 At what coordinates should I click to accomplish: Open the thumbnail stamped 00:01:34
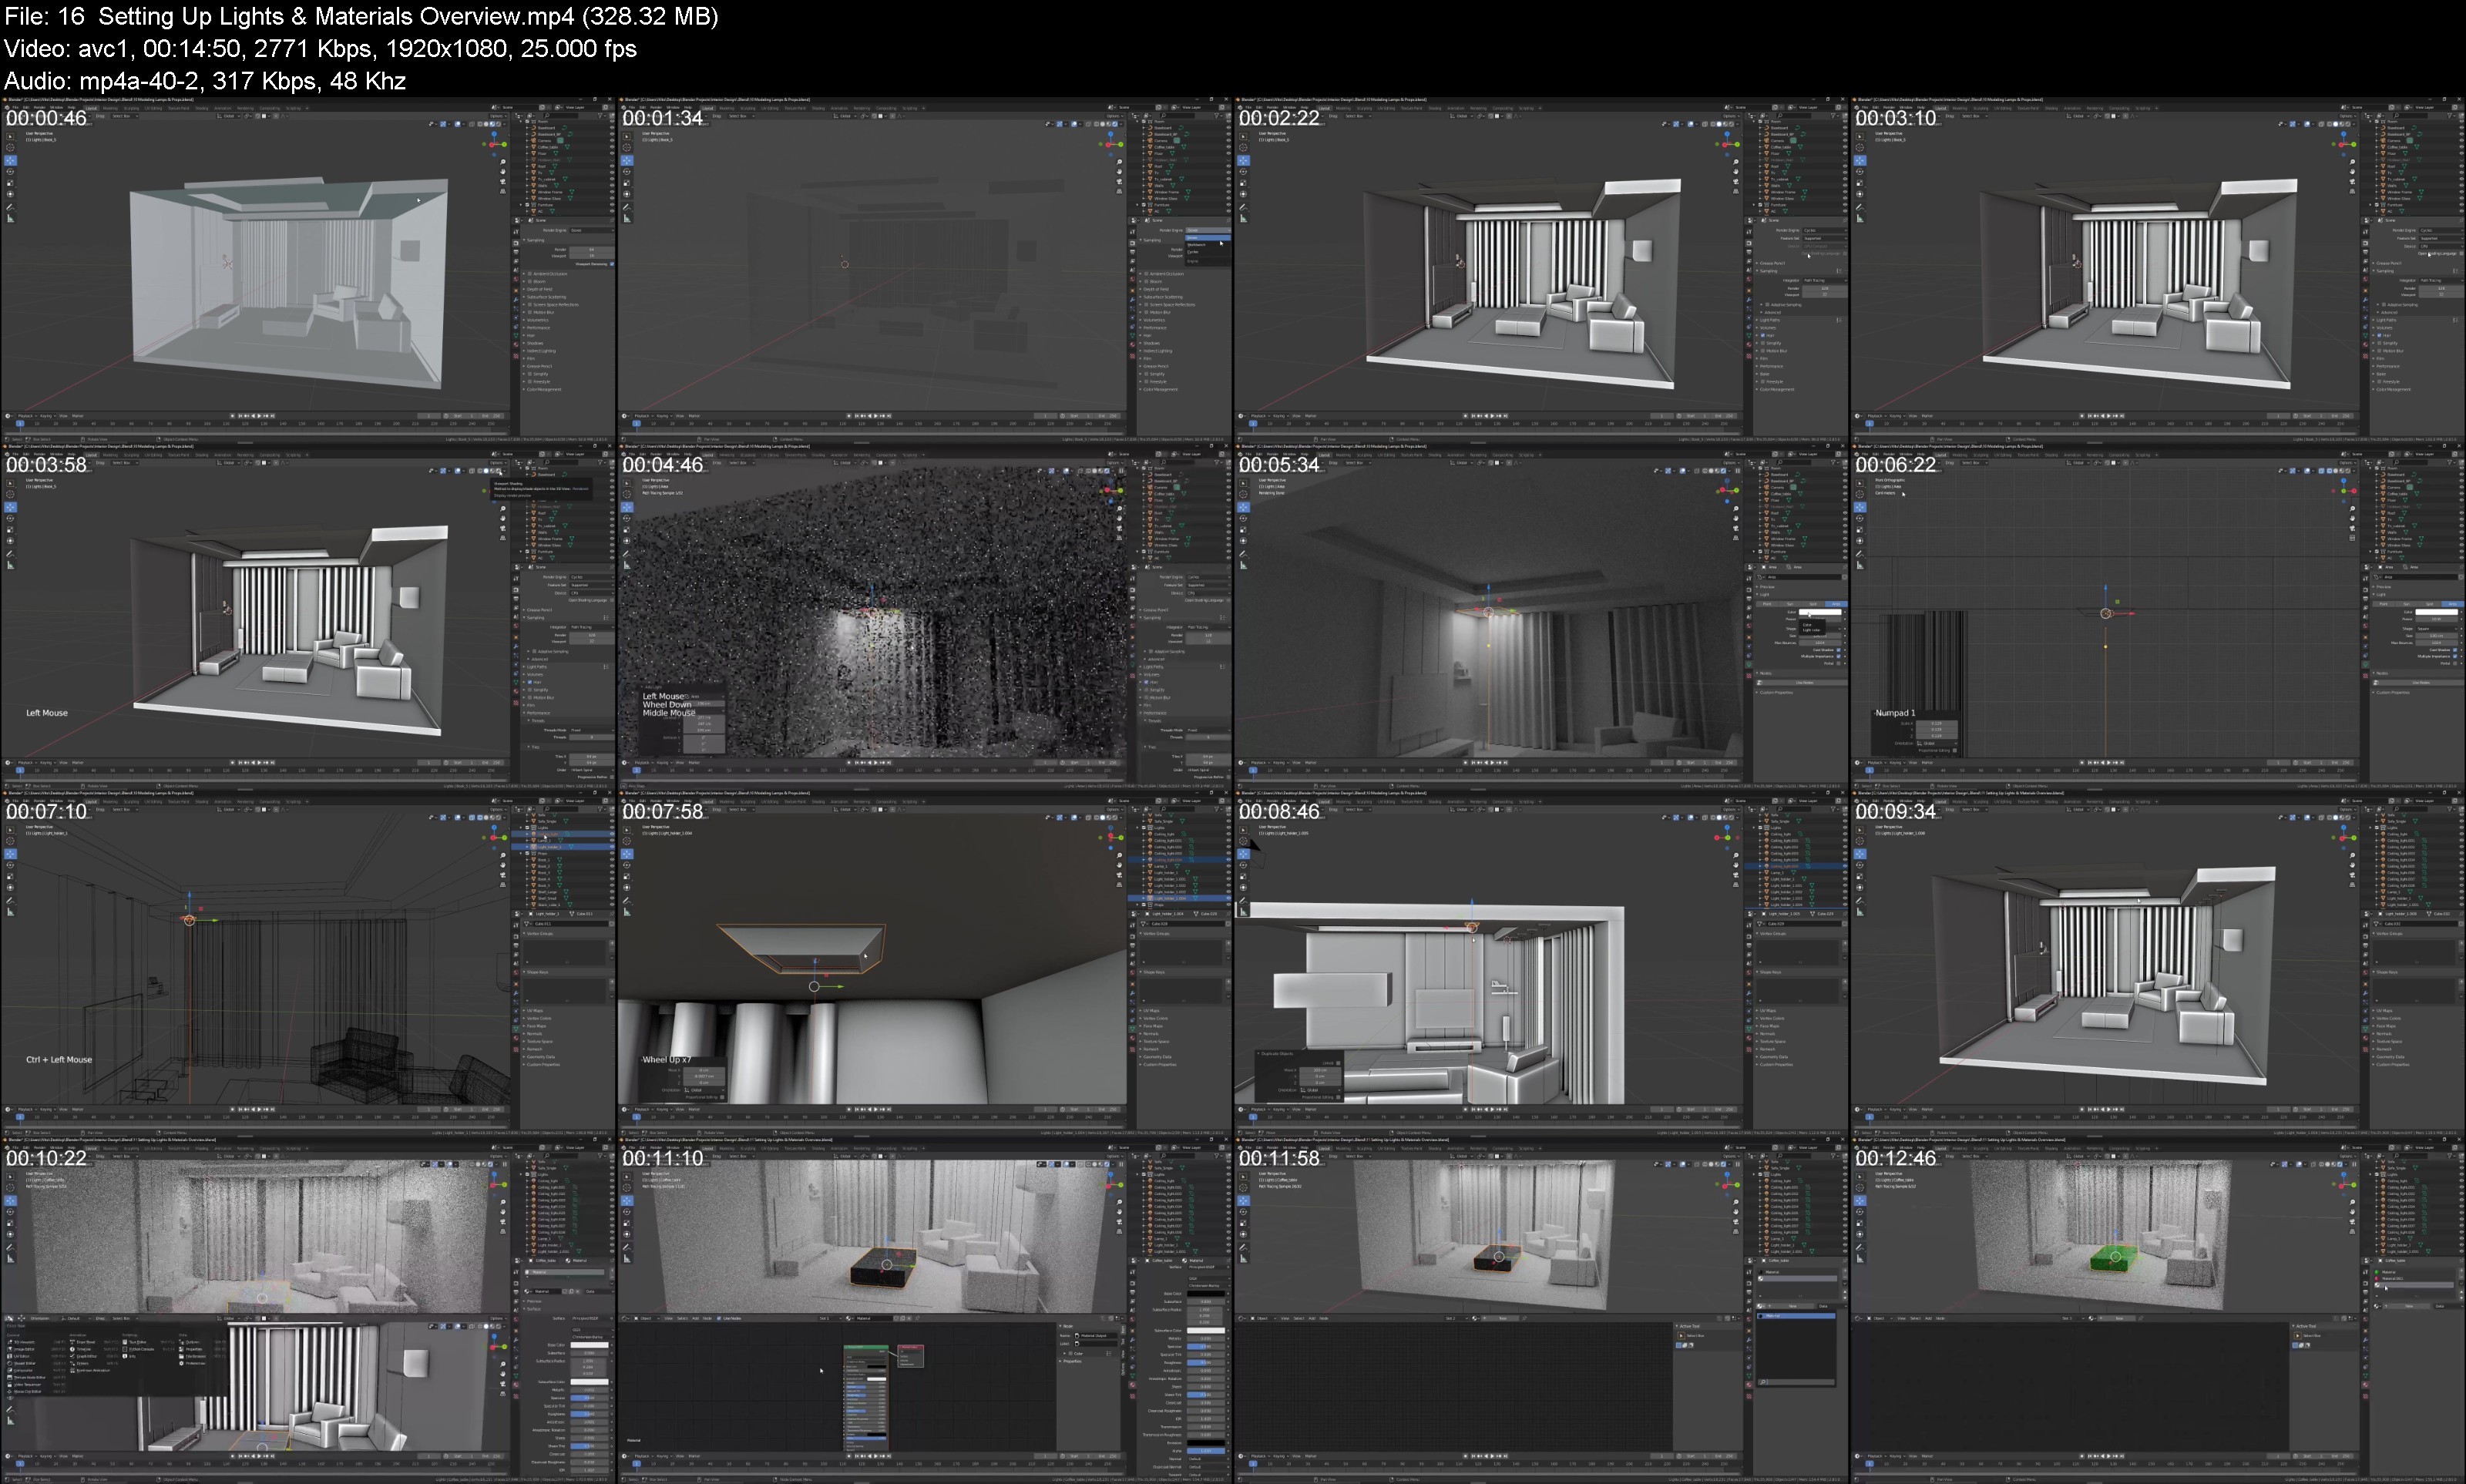coord(924,268)
